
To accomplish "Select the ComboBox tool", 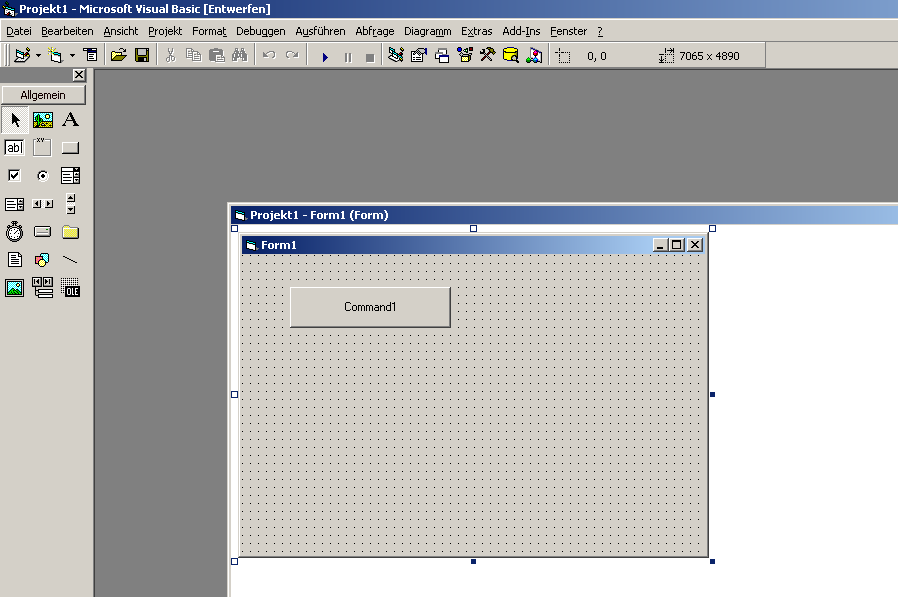I will point(70,175).
